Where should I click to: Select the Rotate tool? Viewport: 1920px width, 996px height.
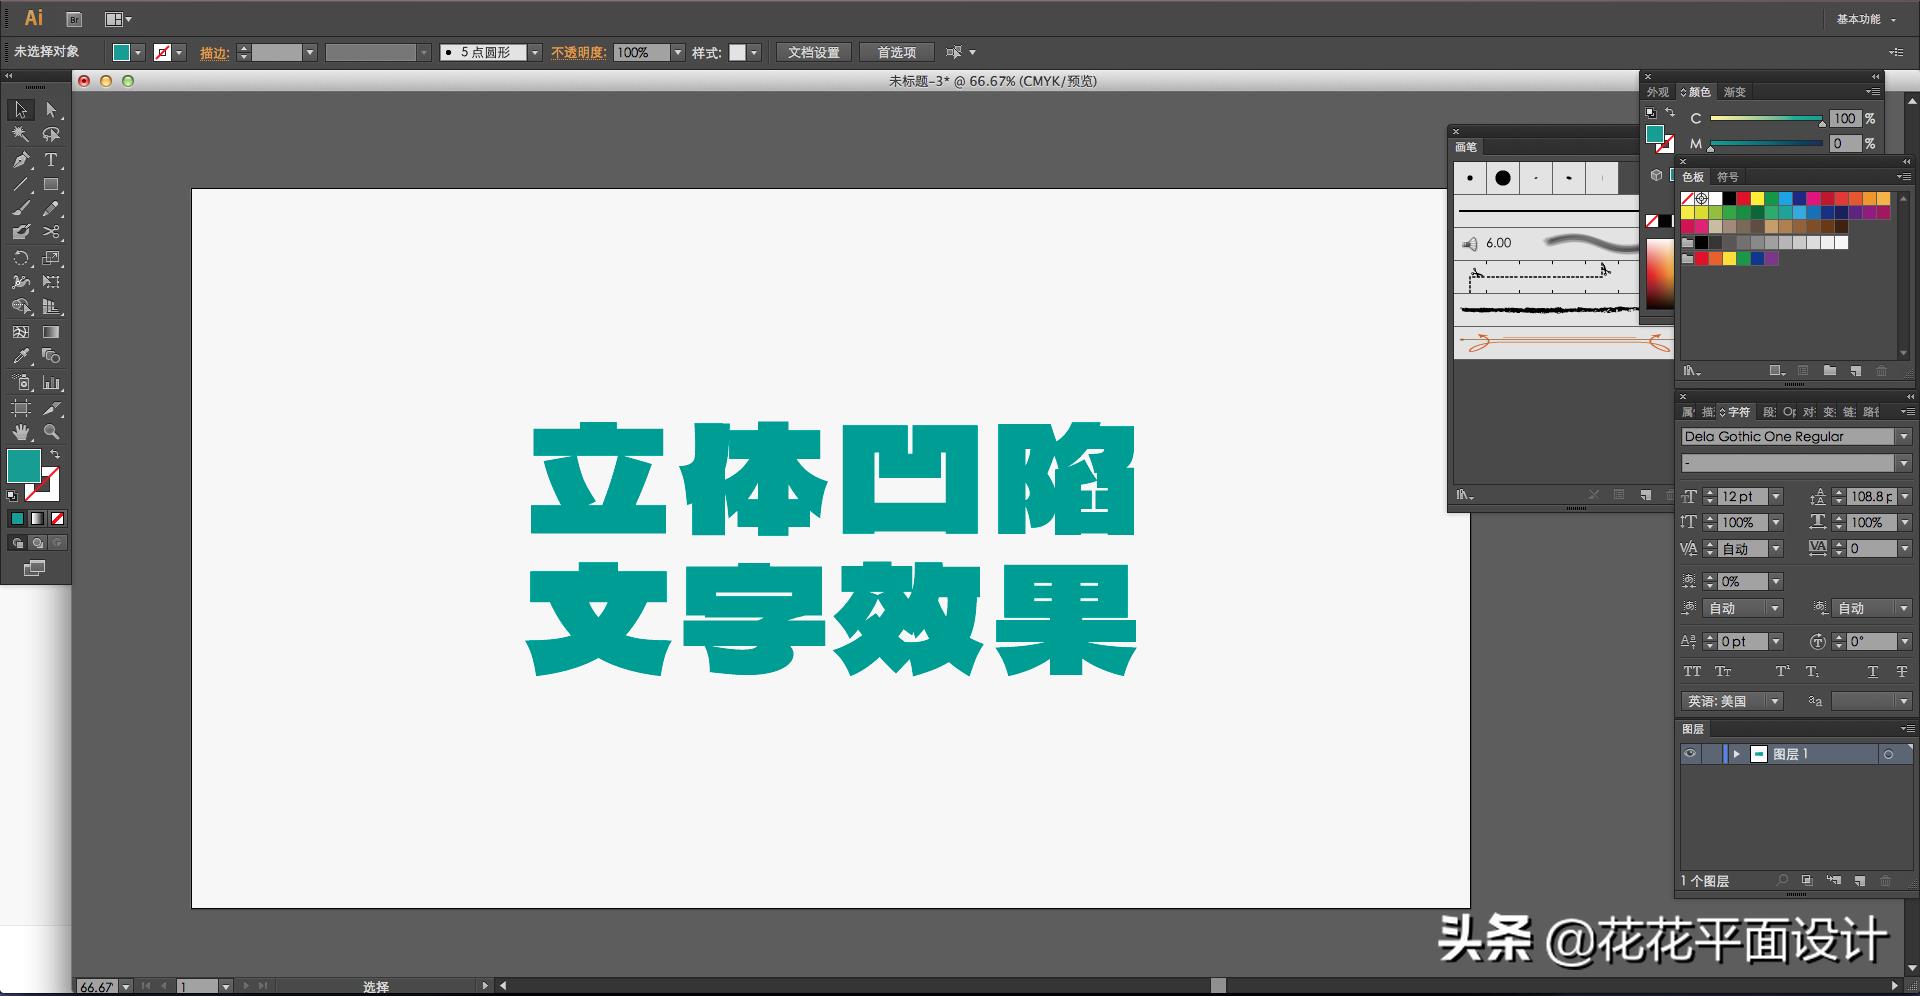pos(21,258)
